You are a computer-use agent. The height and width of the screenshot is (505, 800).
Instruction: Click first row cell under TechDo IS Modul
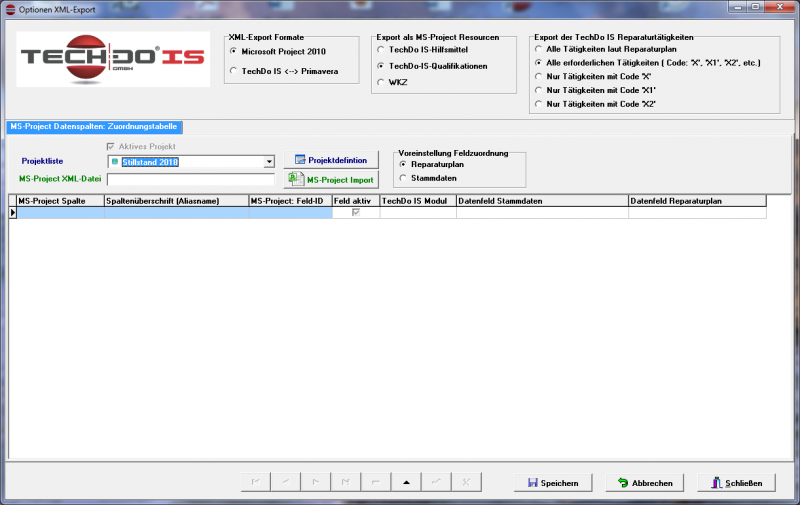point(418,213)
